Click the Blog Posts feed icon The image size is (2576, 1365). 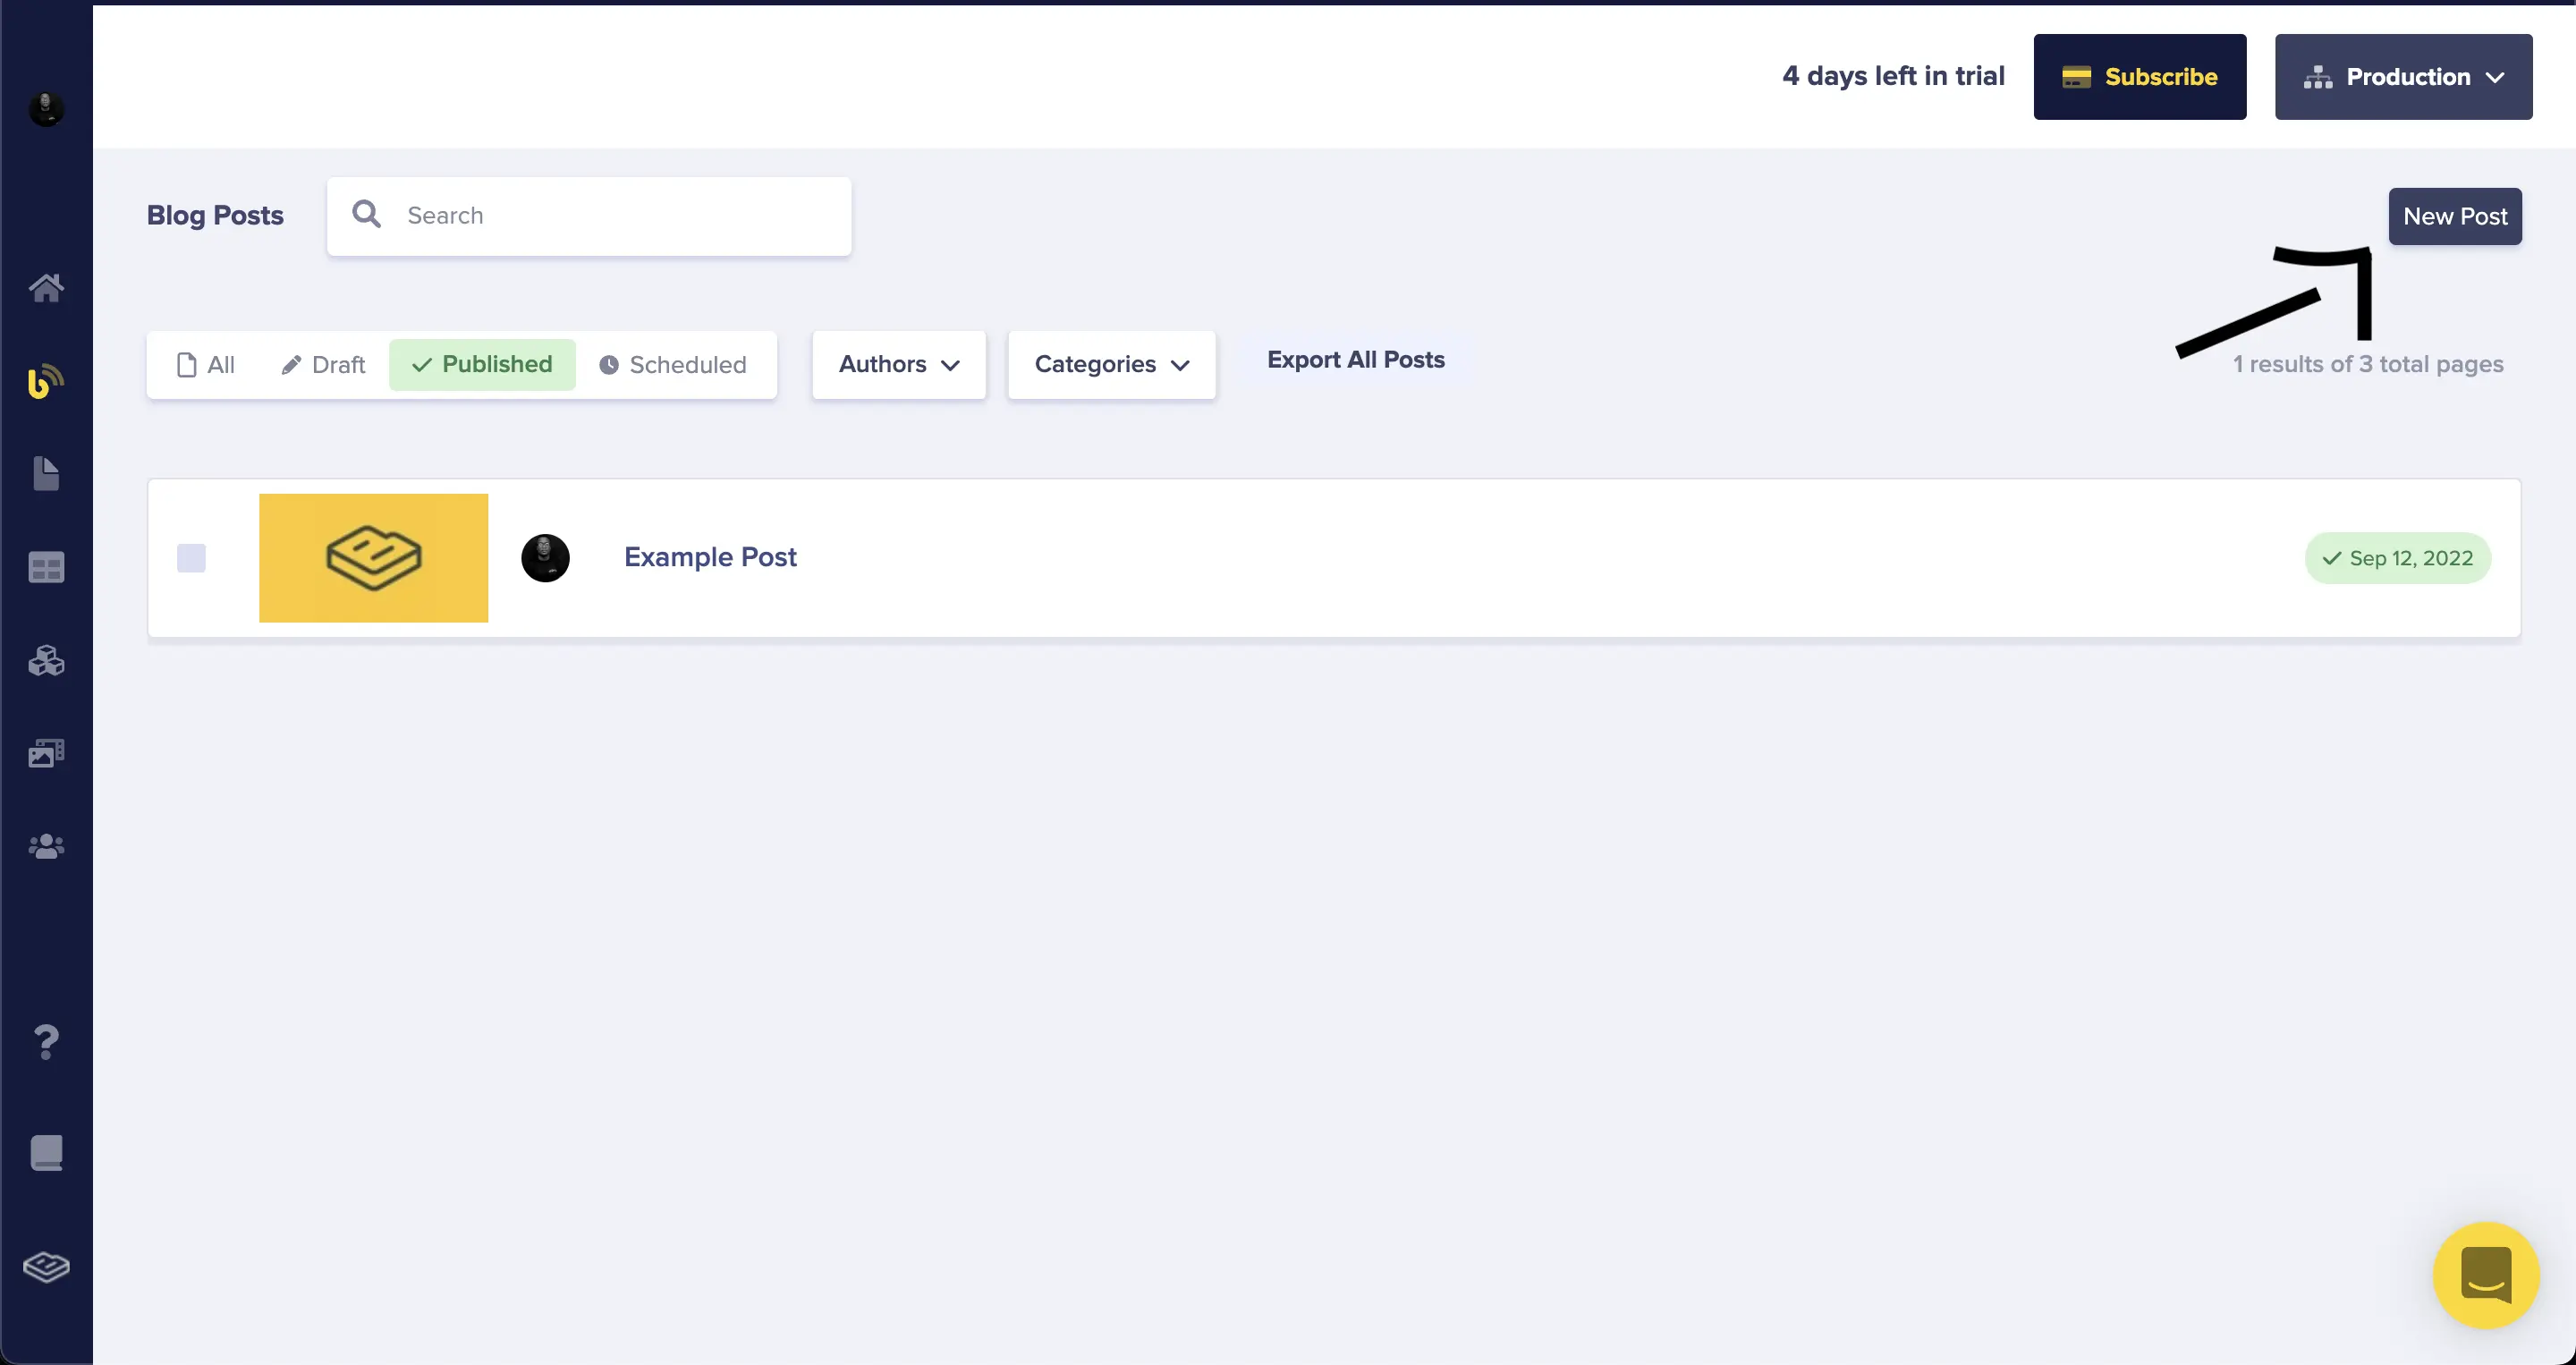point(46,381)
